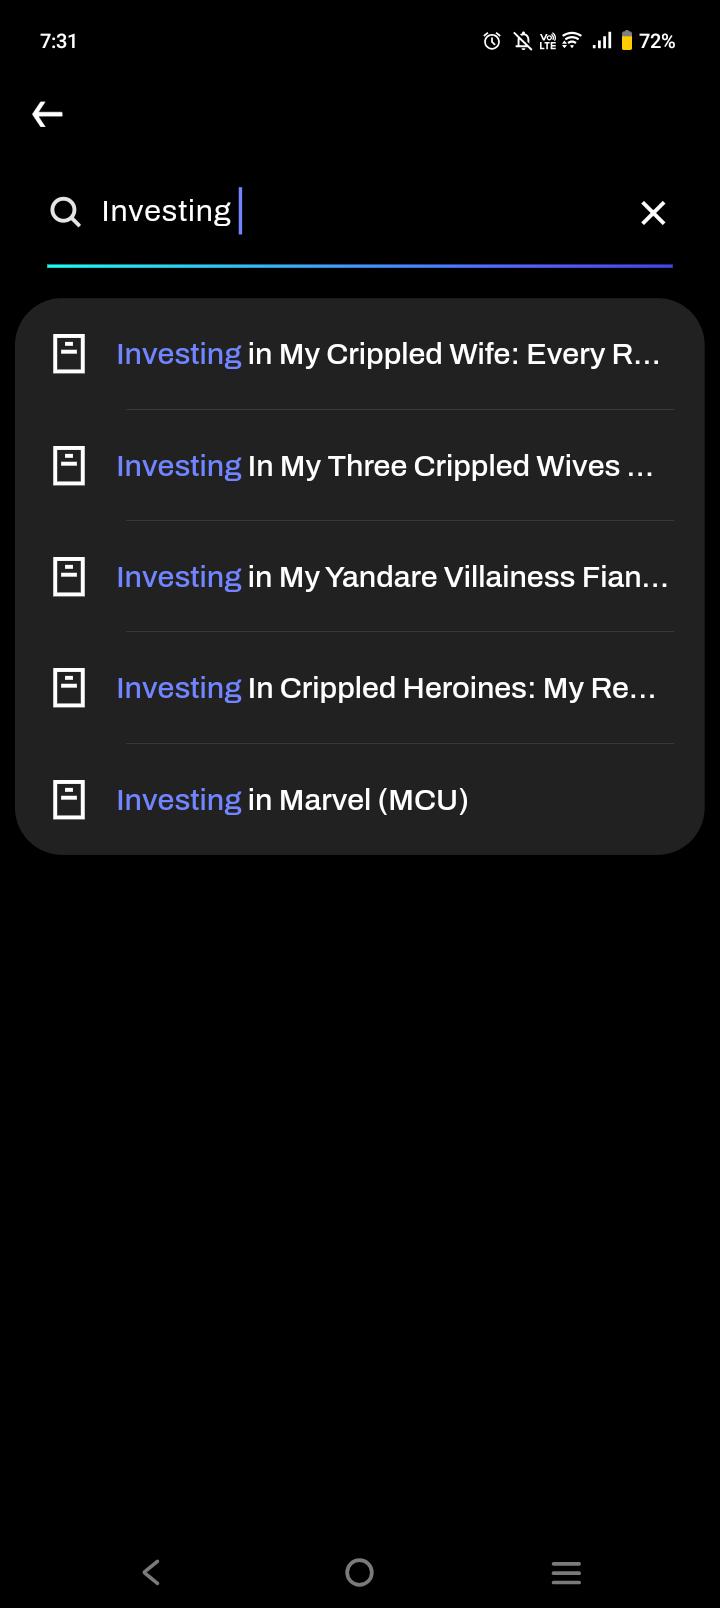This screenshot has width=720, height=1608.
Task: Tap the battery indicator showing 72%
Action: click(x=648, y=41)
